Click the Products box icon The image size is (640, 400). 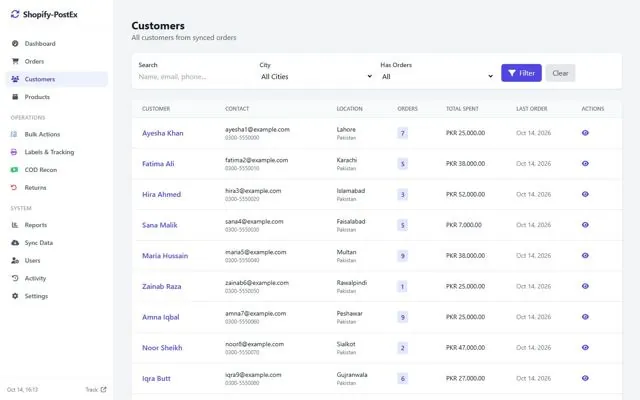(x=15, y=97)
